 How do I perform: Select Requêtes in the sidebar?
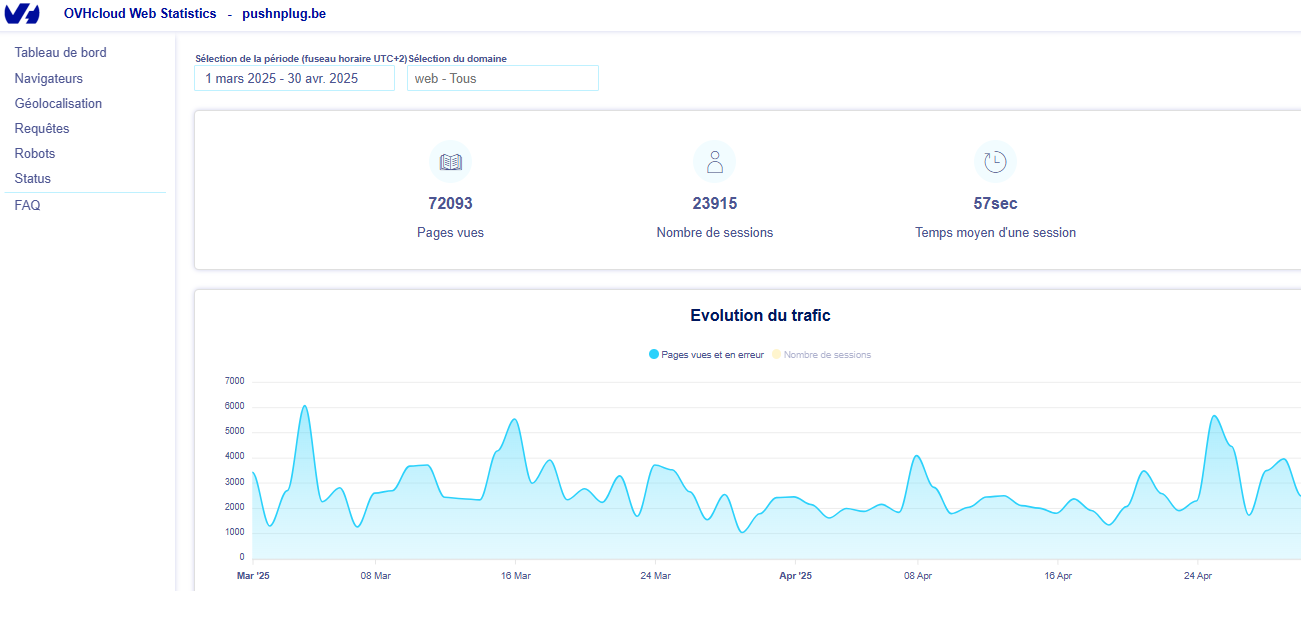click(x=42, y=129)
